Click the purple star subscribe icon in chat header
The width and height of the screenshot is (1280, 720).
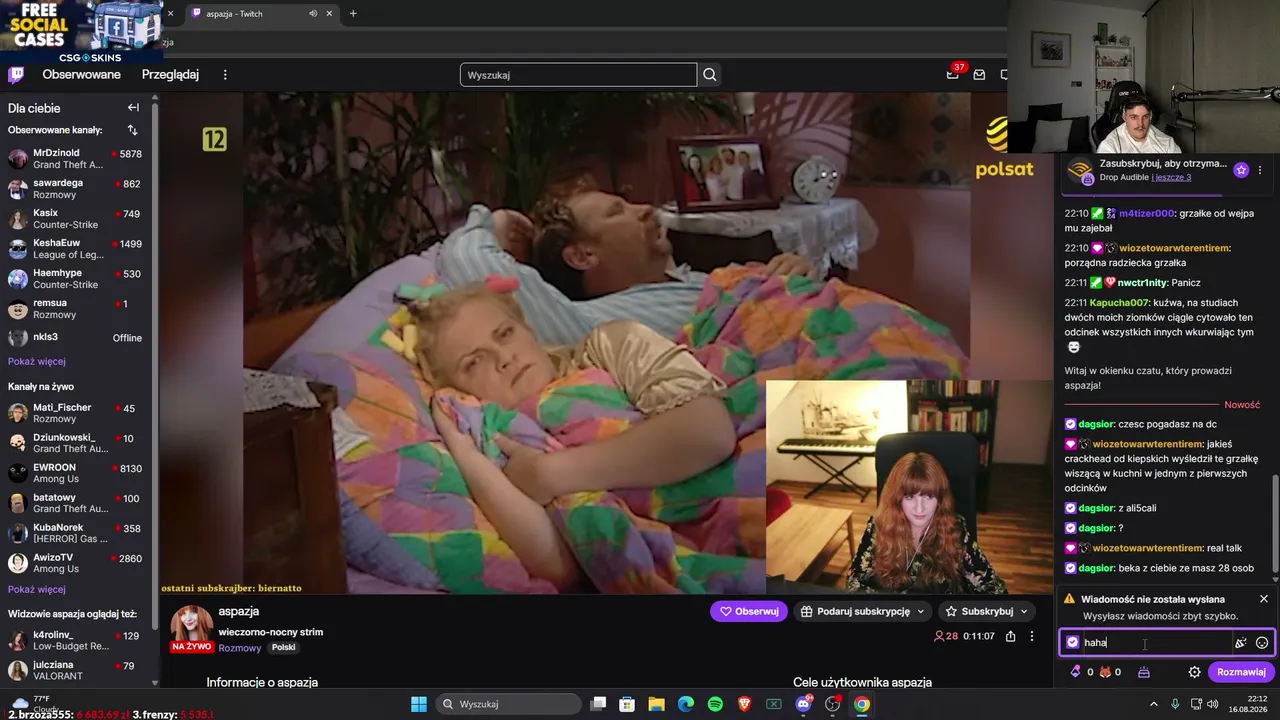coord(1241,170)
